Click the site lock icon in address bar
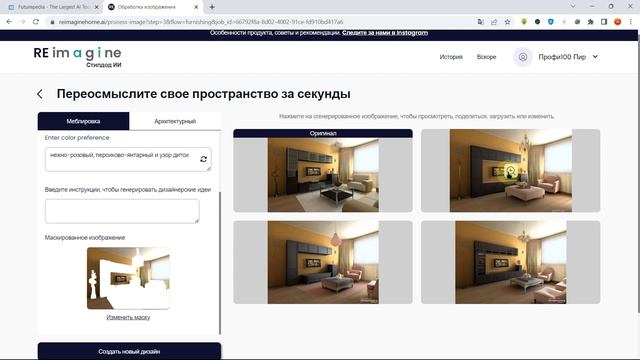This screenshot has width=640, height=360. click(x=52, y=22)
